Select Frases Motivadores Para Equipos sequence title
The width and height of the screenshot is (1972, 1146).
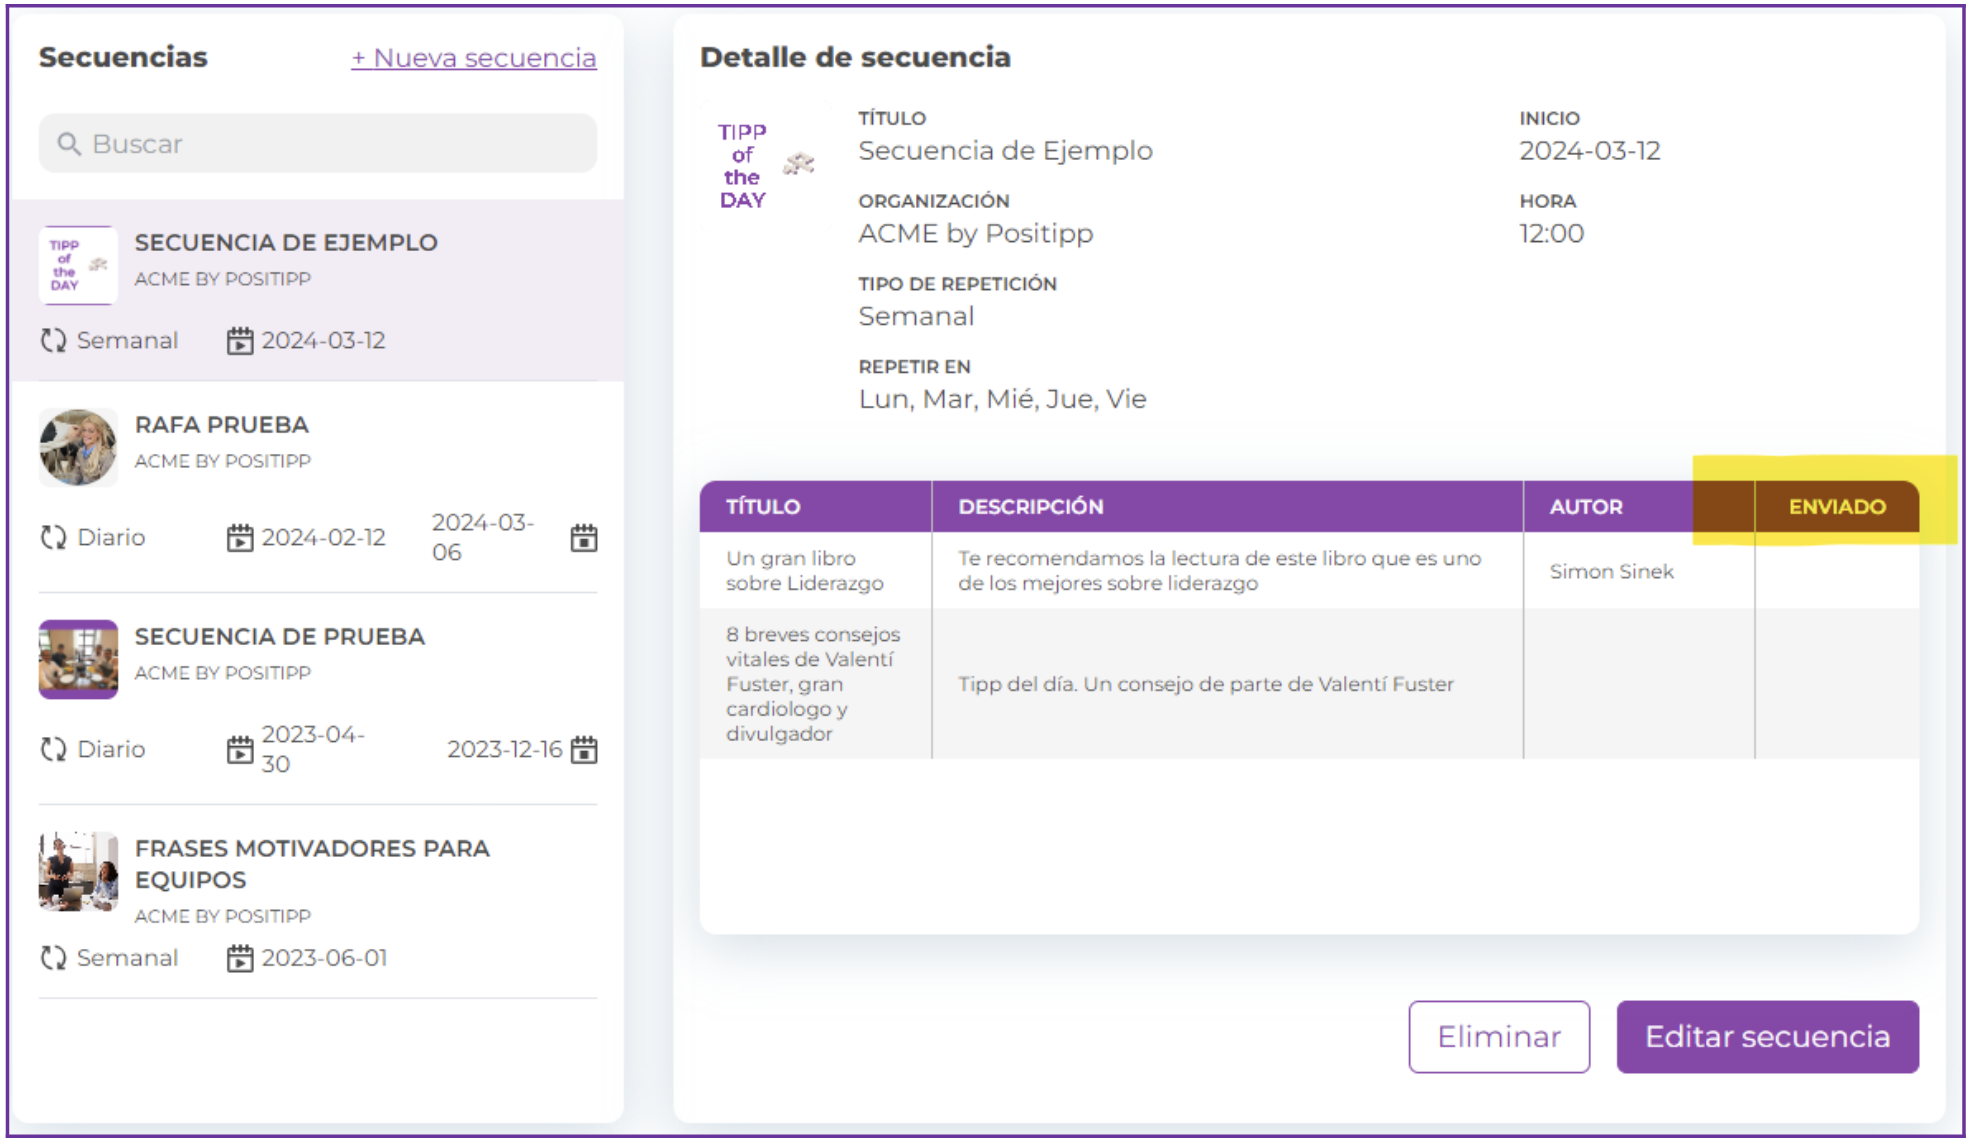pyautogui.click(x=312, y=864)
